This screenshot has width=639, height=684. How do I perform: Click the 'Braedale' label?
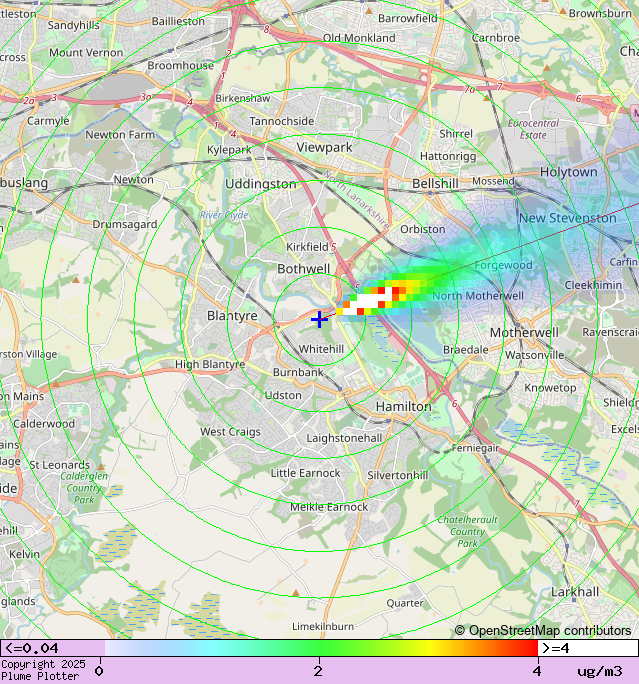point(465,350)
